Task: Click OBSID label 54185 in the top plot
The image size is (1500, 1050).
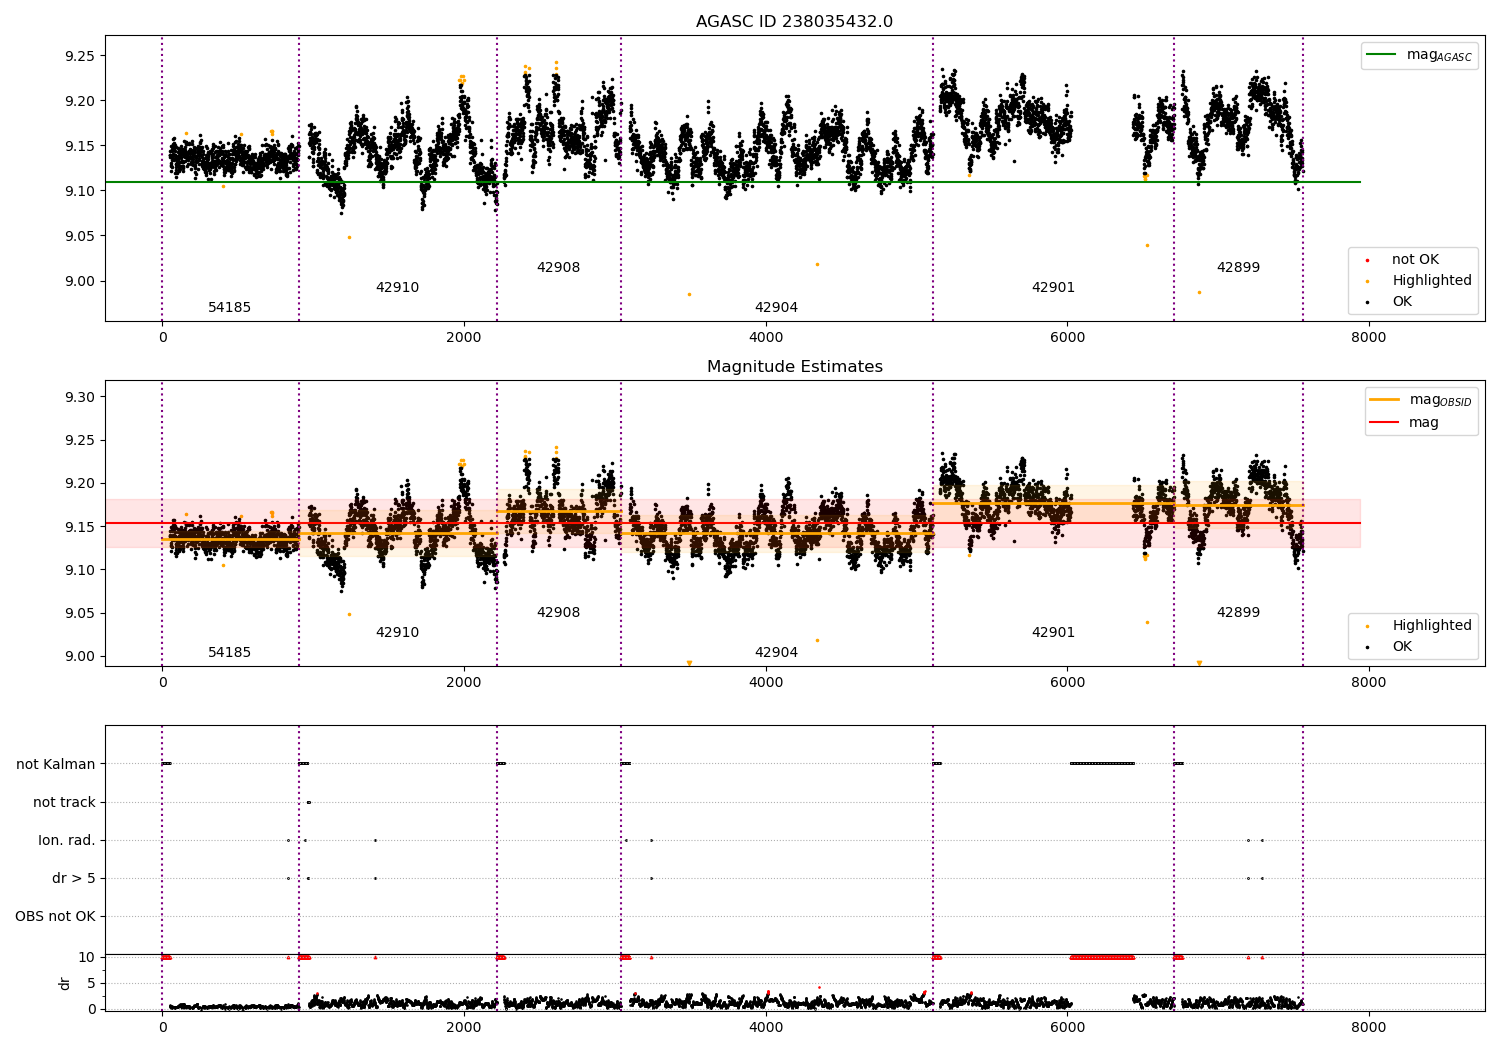Action: 229,308
